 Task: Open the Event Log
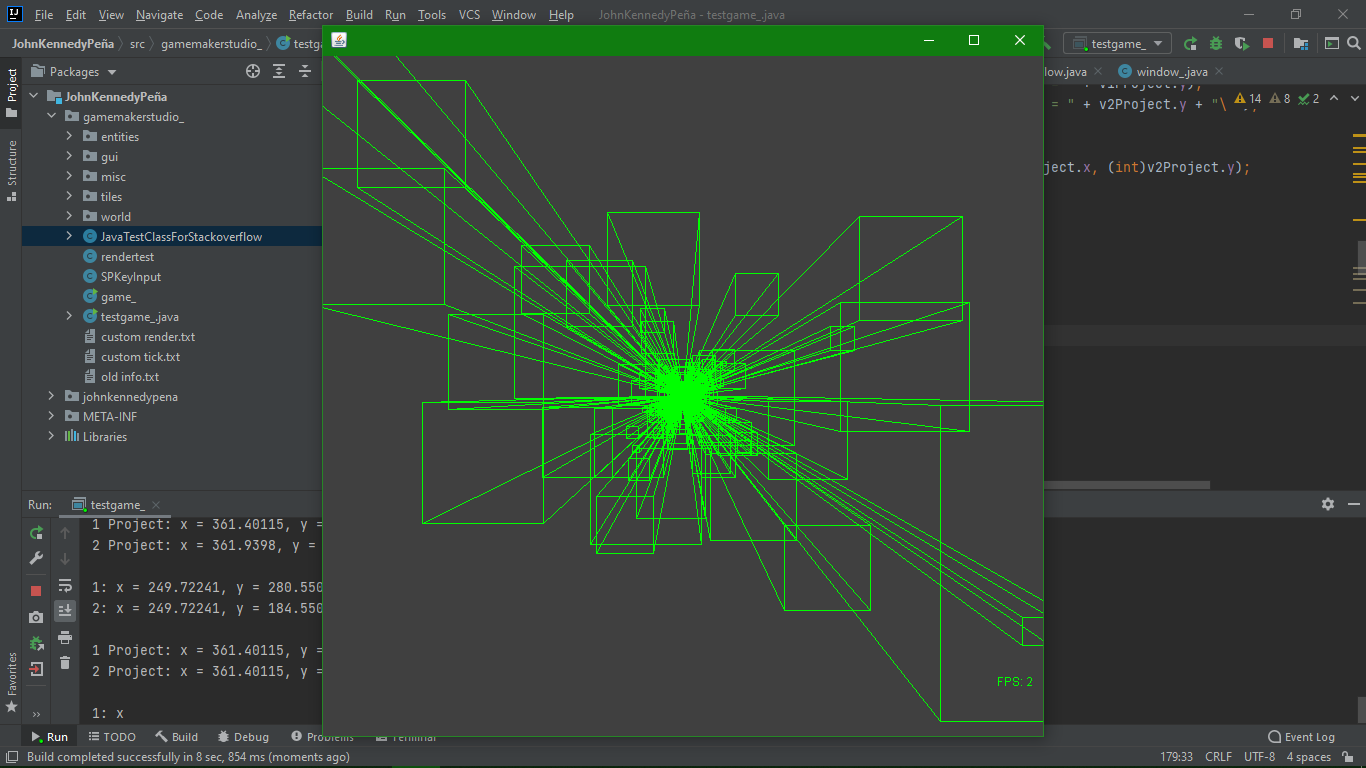[1300, 737]
